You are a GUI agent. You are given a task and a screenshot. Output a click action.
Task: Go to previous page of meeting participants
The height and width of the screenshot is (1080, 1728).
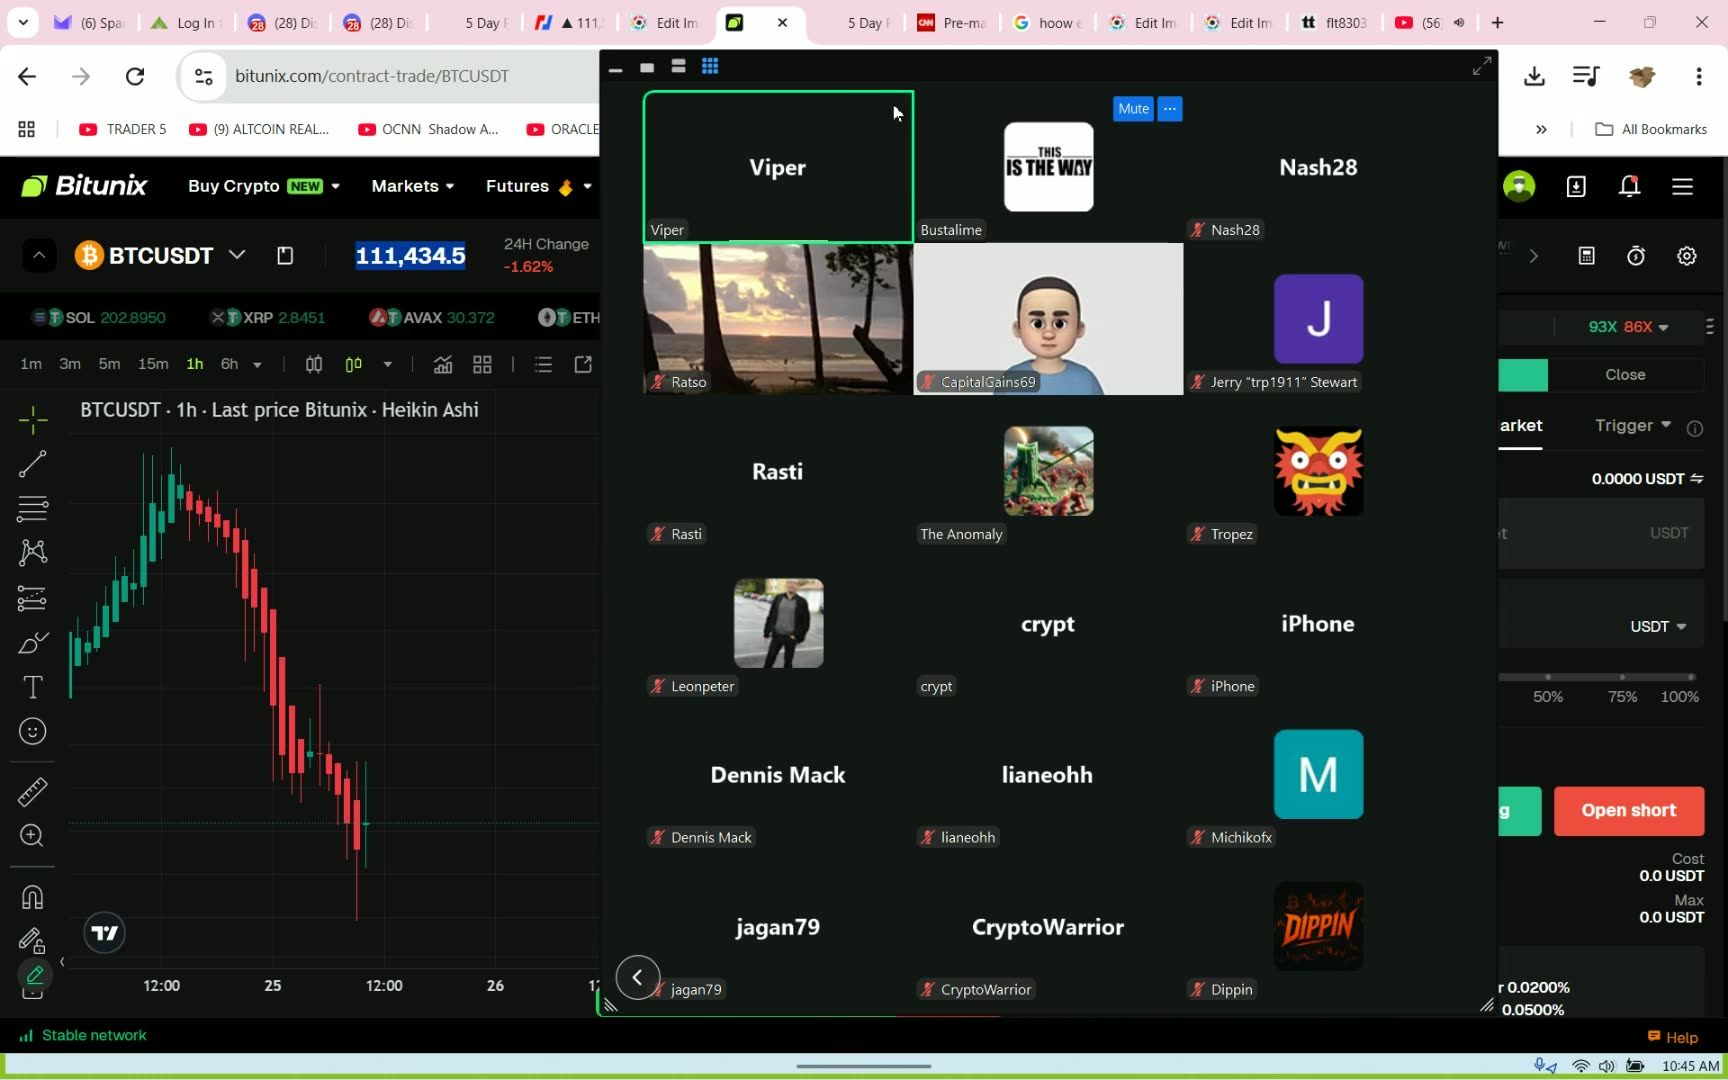click(637, 977)
